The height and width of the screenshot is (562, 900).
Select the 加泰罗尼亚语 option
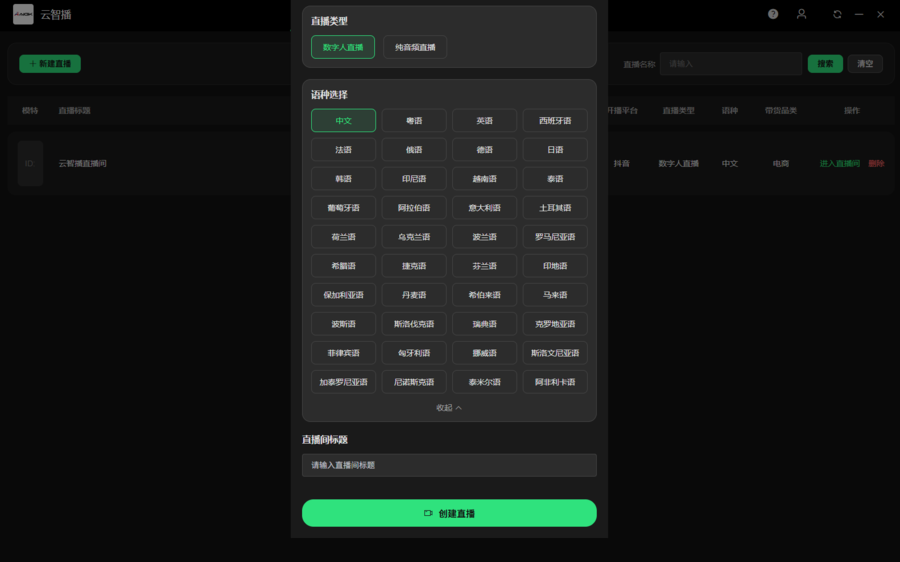343,382
